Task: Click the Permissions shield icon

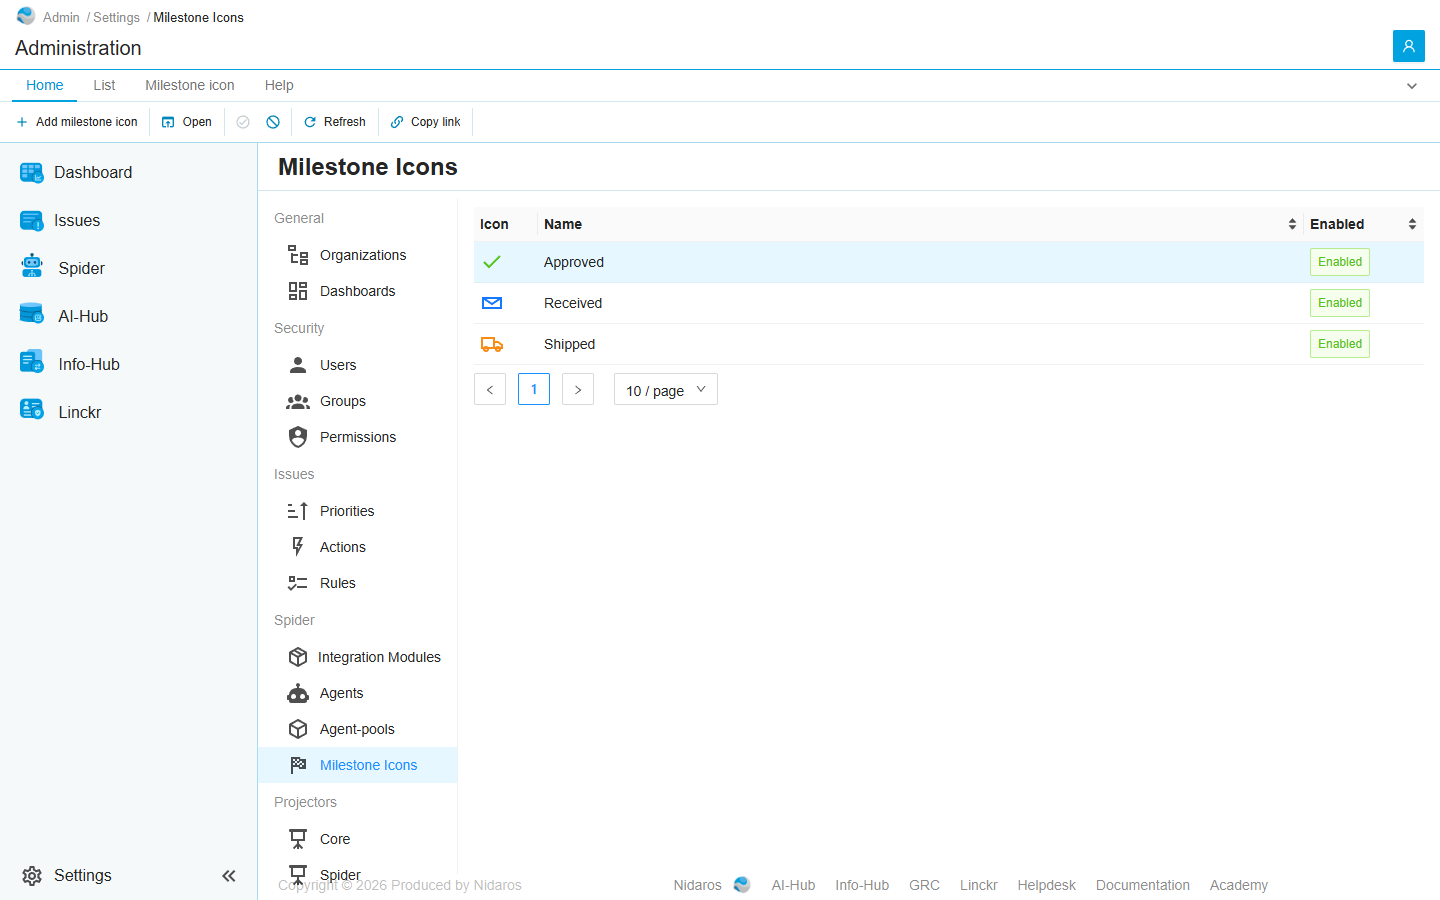Action: pyautogui.click(x=298, y=437)
